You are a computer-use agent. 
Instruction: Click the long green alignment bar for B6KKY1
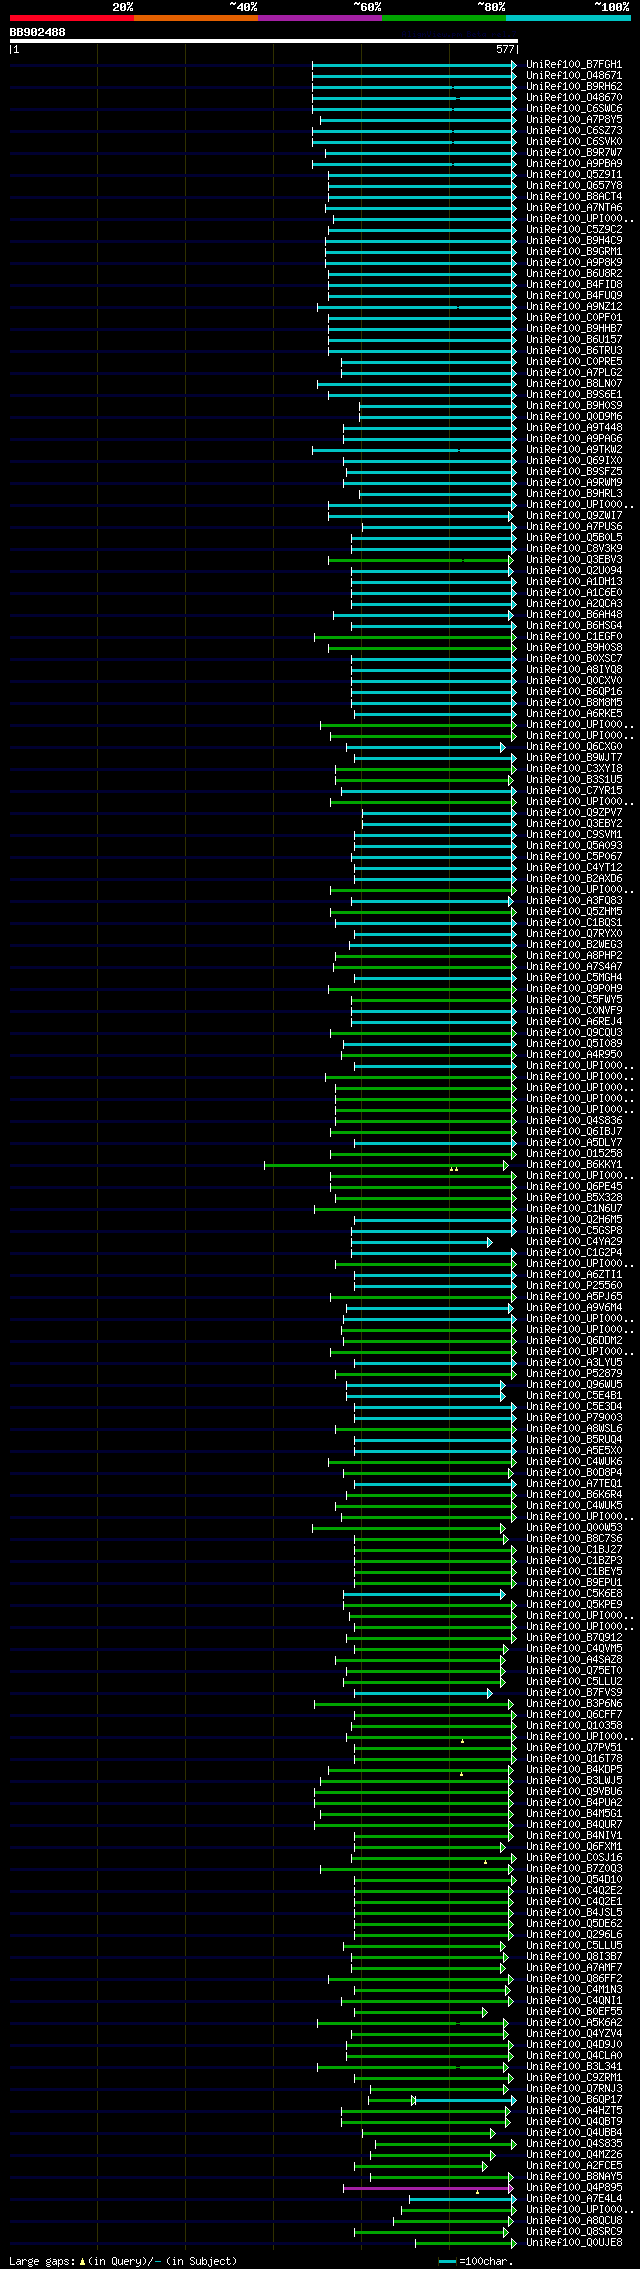point(386,1165)
